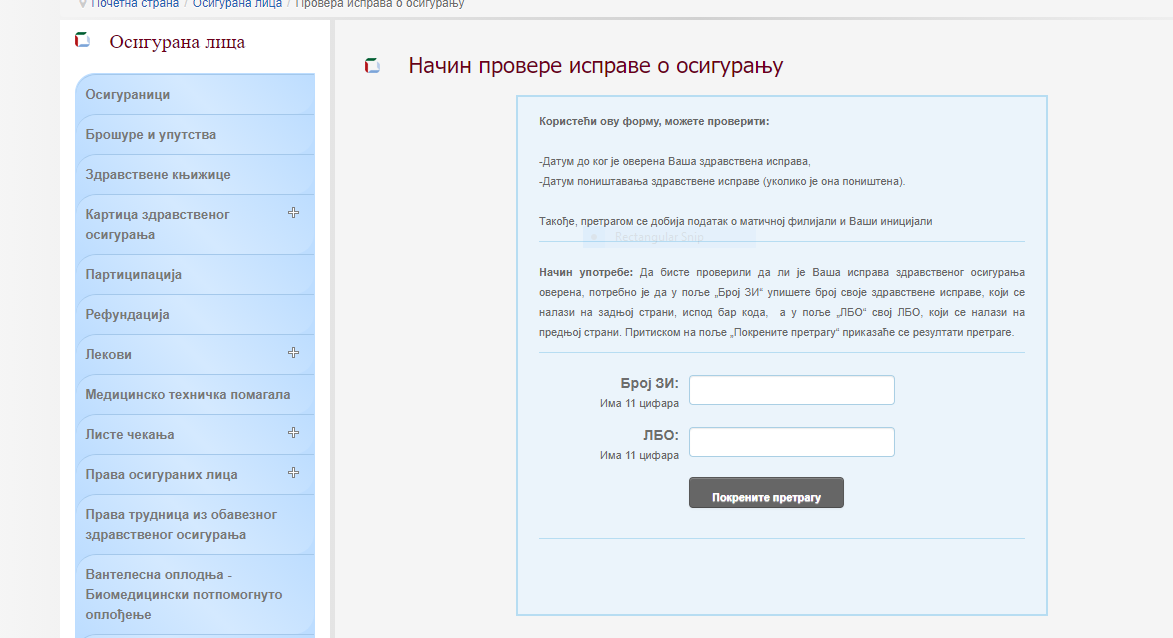Go to Партиципација sidebar entry

[x=195, y=274]
